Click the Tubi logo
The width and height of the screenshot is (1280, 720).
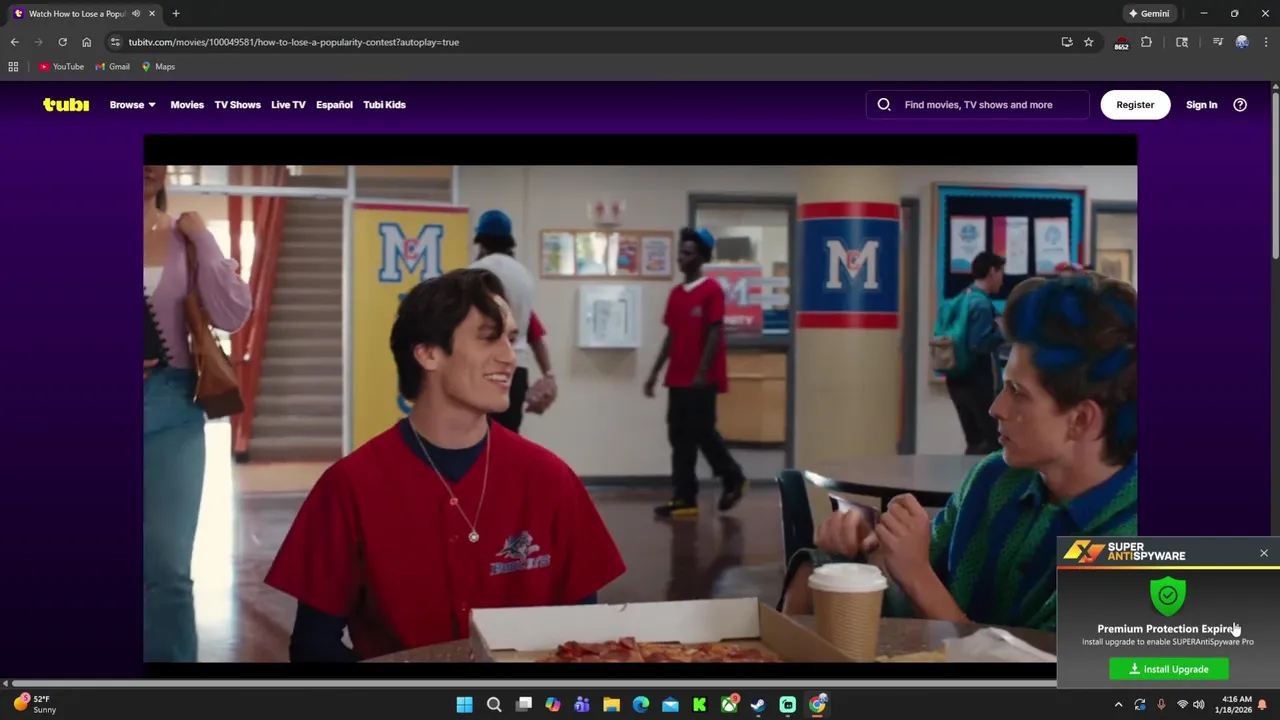click(x=66, y=104)
